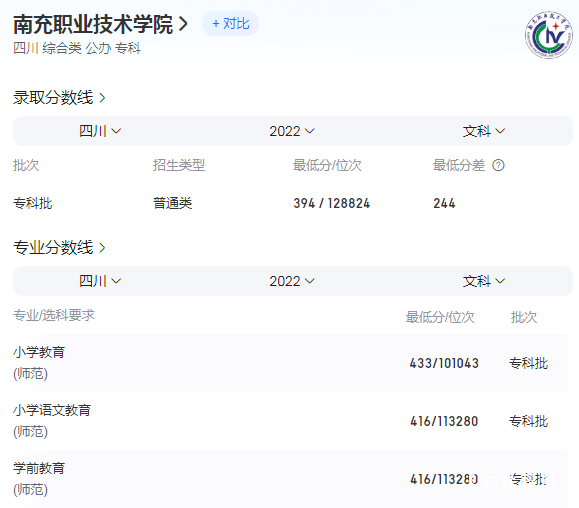Click the + 对比 compare button
The width and height of the screenshot is (579, 508).
click(x=230, y=24)
